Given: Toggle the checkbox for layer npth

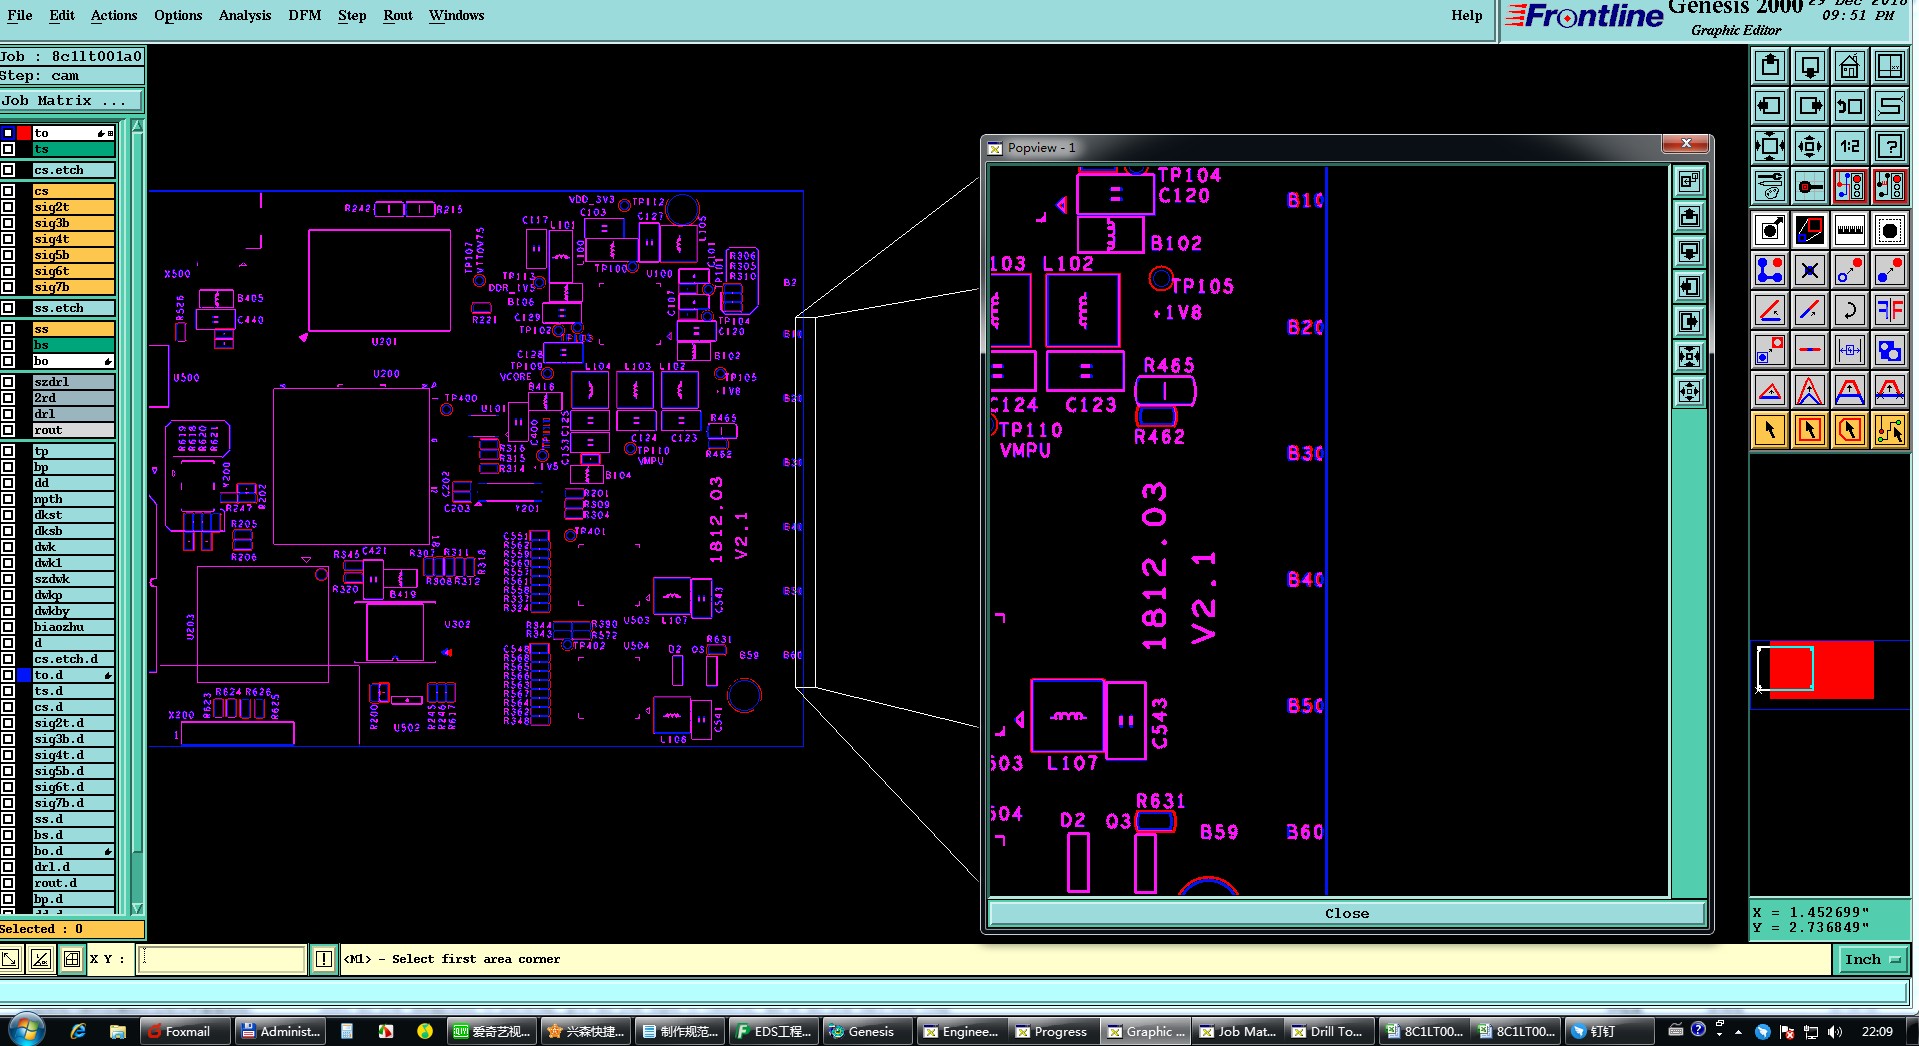Looking at the screenshot, I should (8, 499).
